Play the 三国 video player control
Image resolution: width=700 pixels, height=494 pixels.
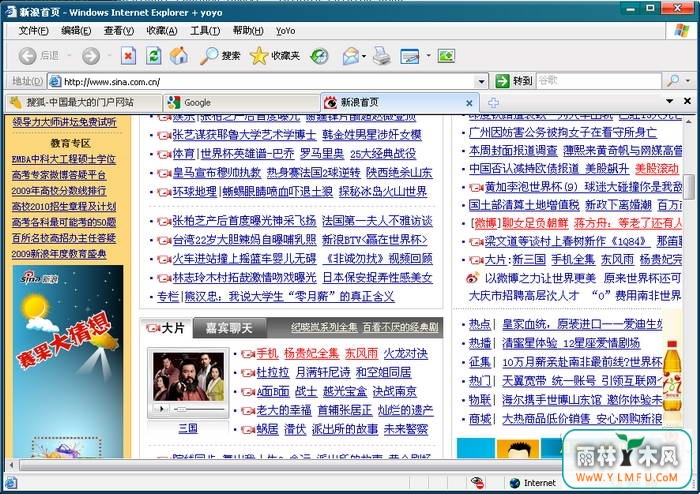(161, 408)
